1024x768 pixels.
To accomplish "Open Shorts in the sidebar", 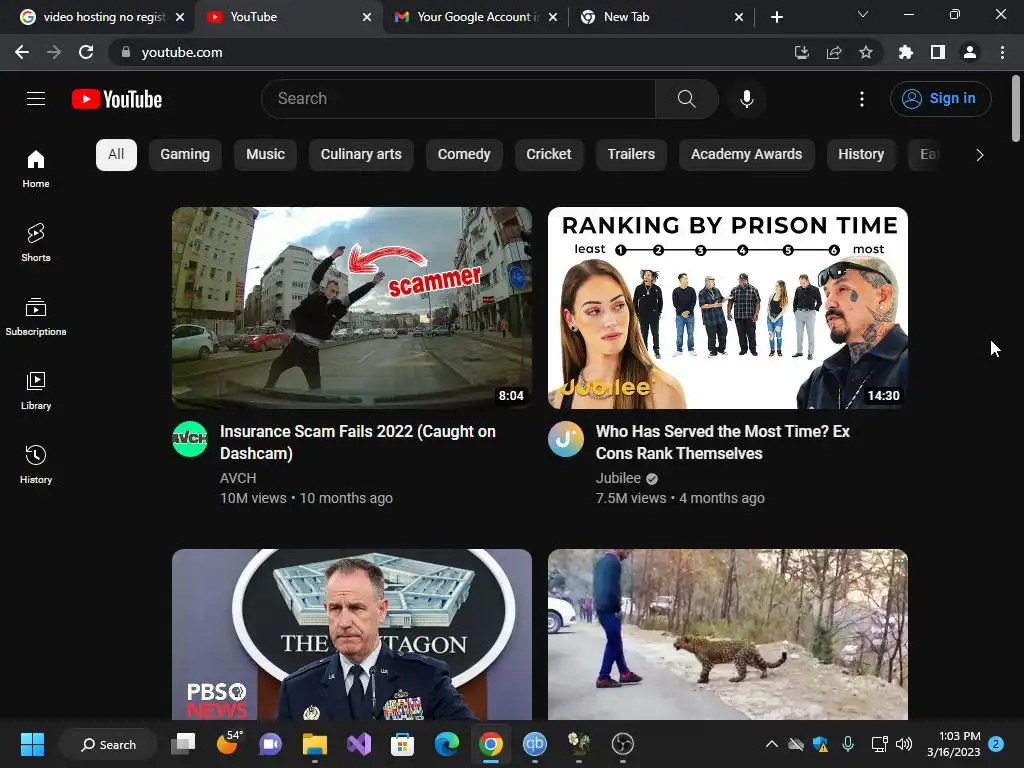I will click(36, 242).
